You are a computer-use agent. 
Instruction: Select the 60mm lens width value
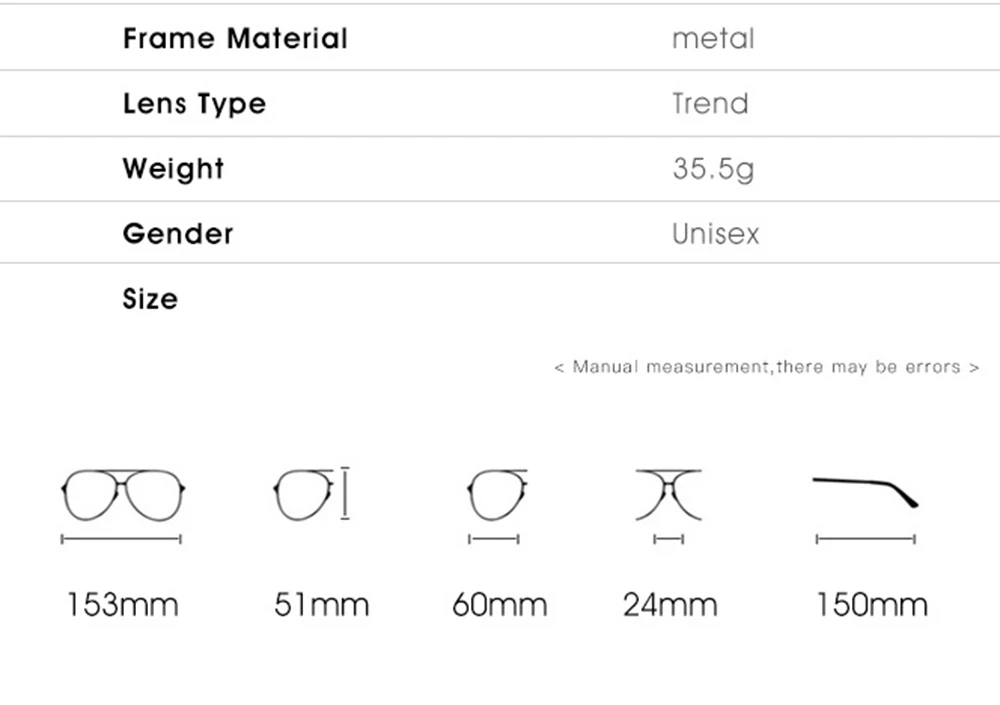(499, 604)
